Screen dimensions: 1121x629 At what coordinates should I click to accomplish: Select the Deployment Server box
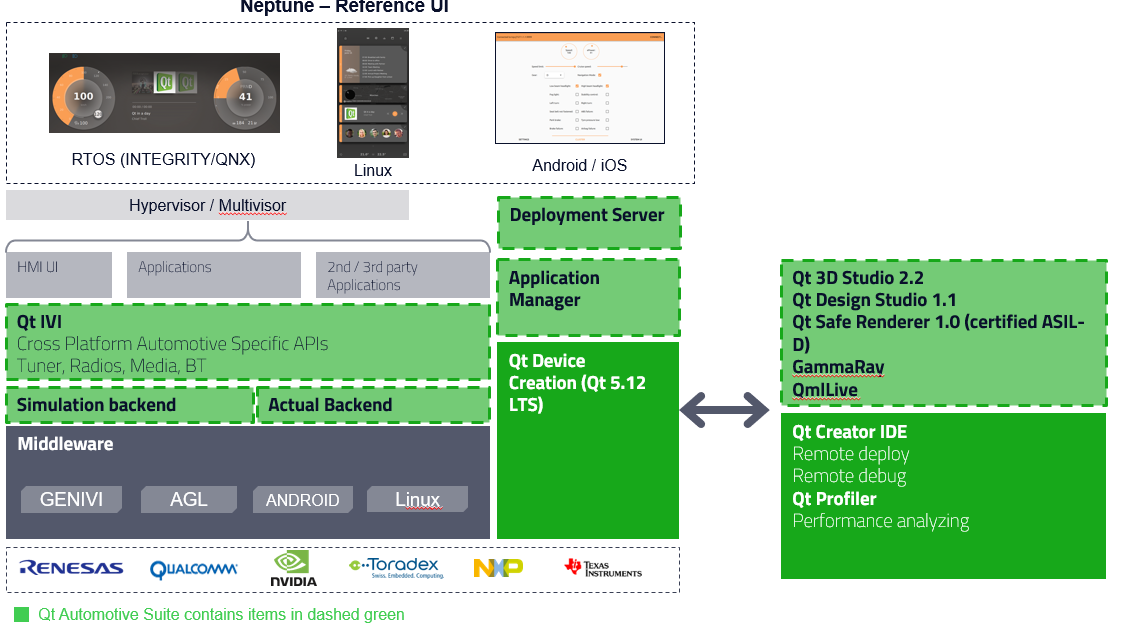tap(588, 222)
